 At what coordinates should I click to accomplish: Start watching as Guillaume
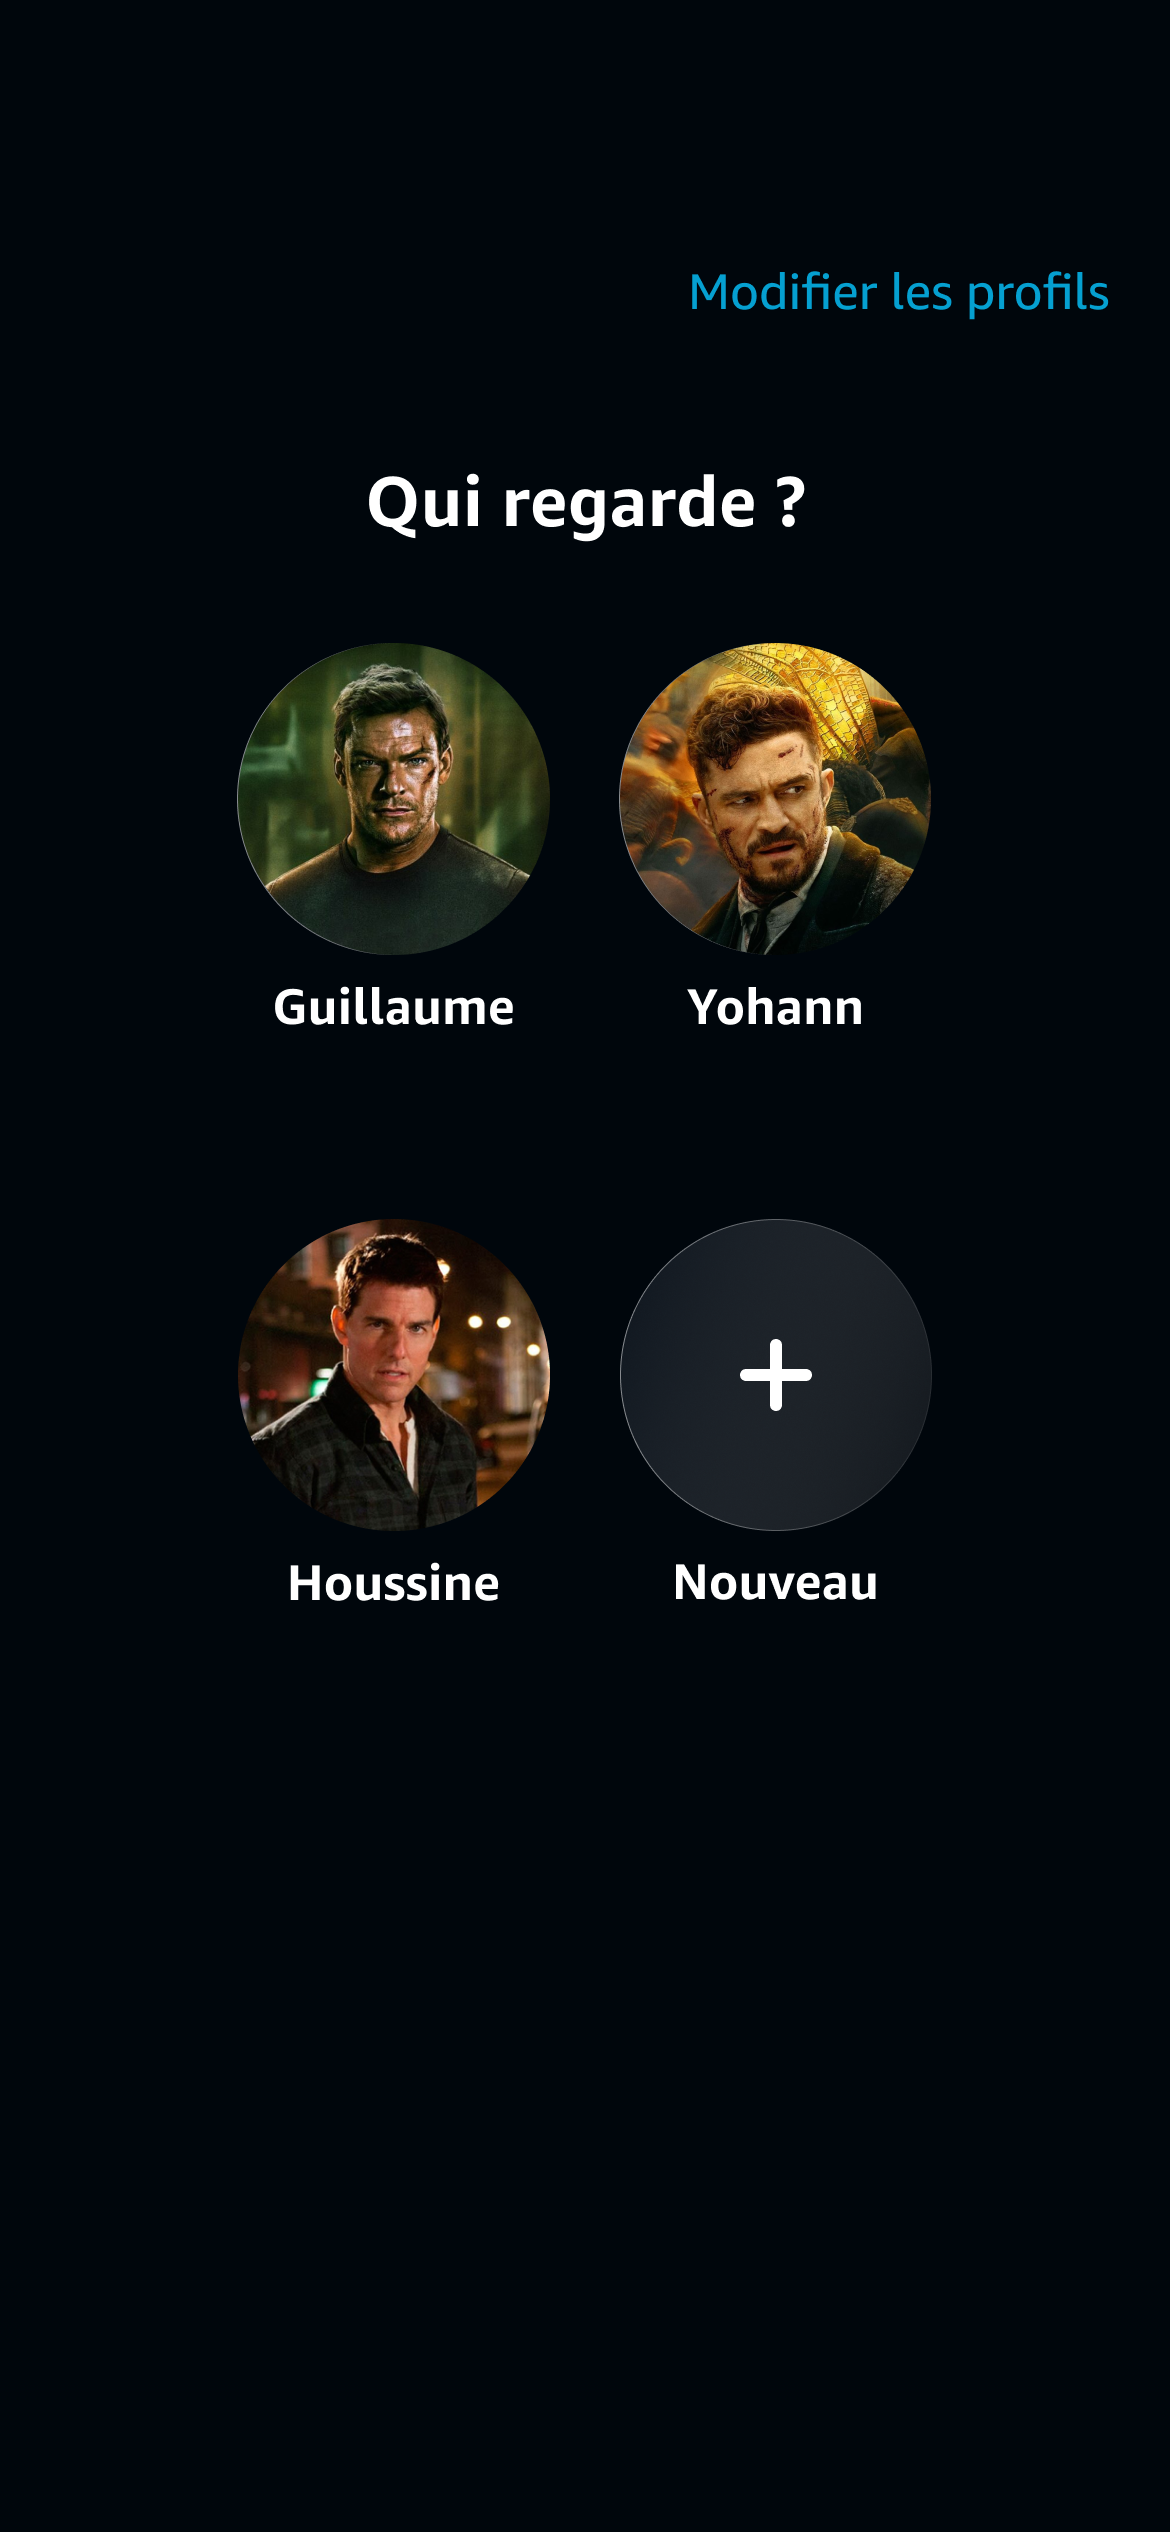pyautogui.click(x=393, y=798)
